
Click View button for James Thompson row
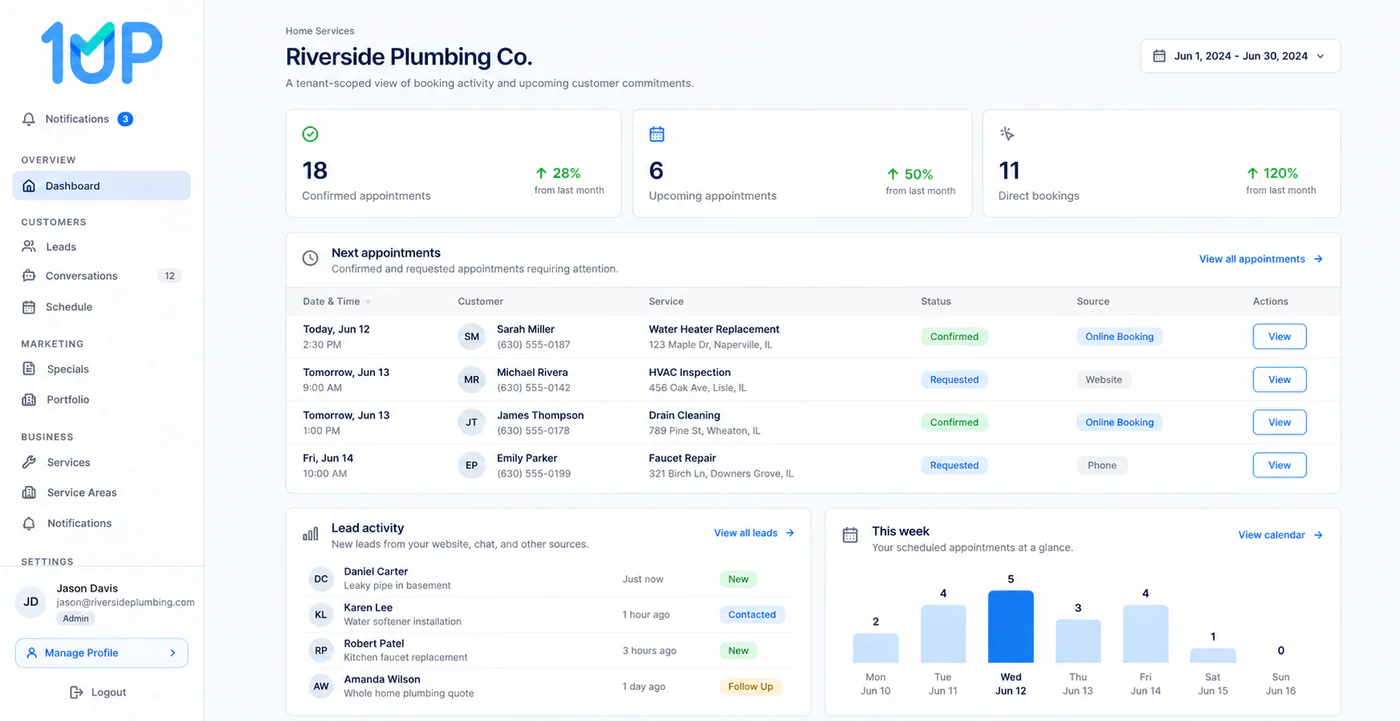(1280, 422)
